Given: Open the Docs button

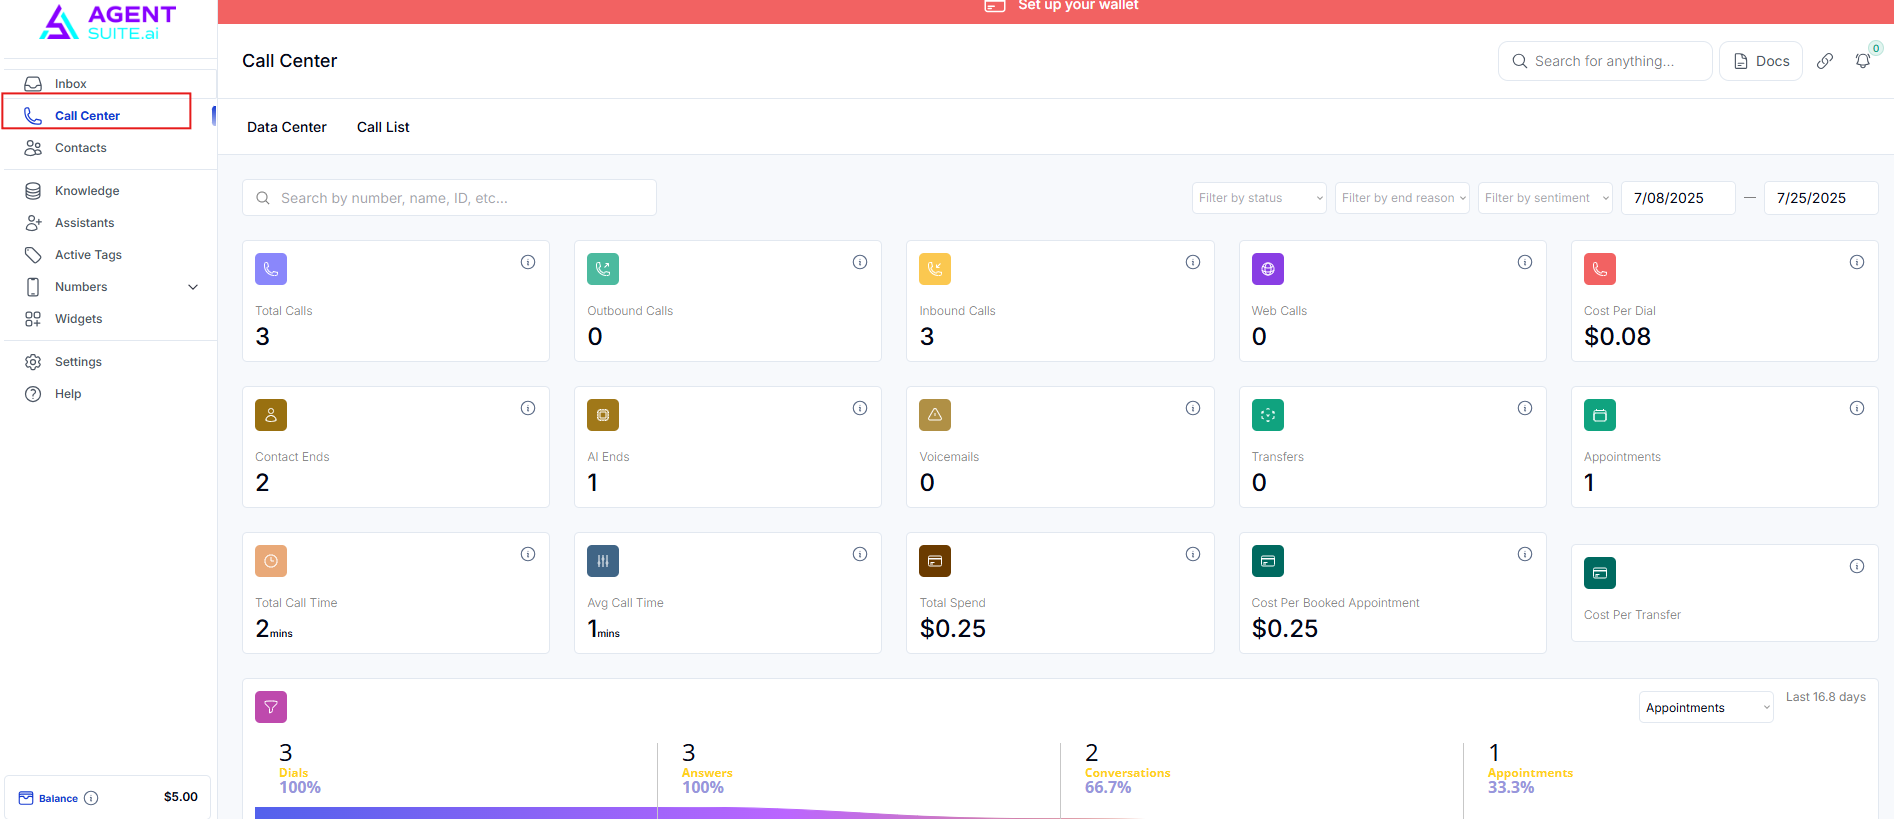Looking at the screenshot, I should (1761, 61).
